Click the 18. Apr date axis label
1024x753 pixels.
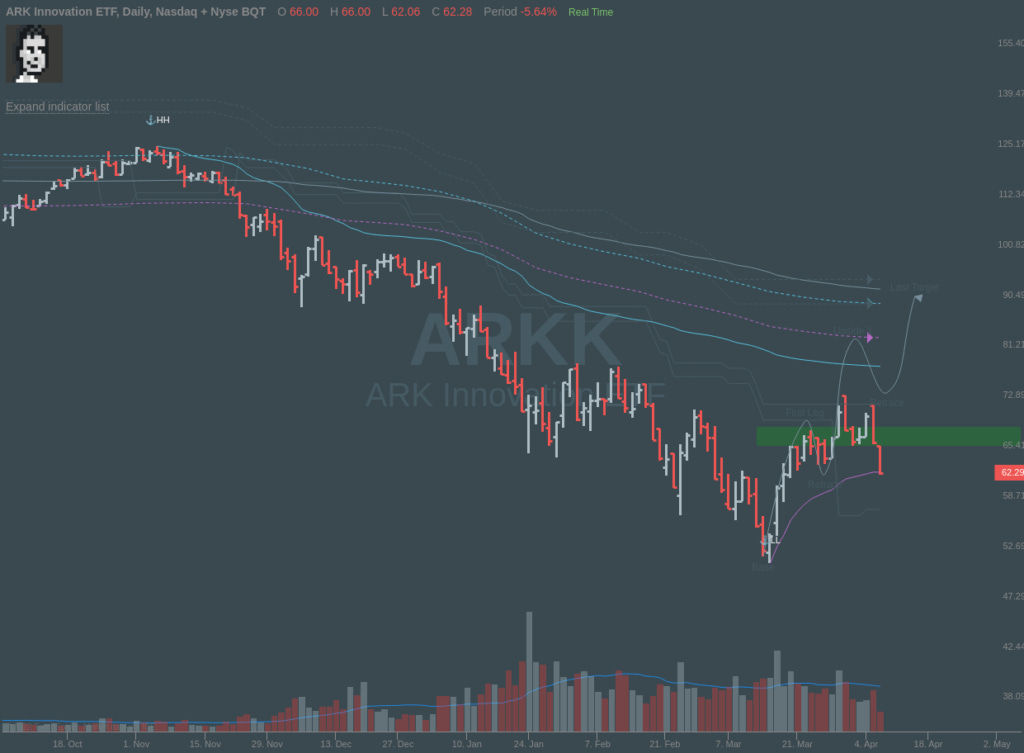click(928, 744)
